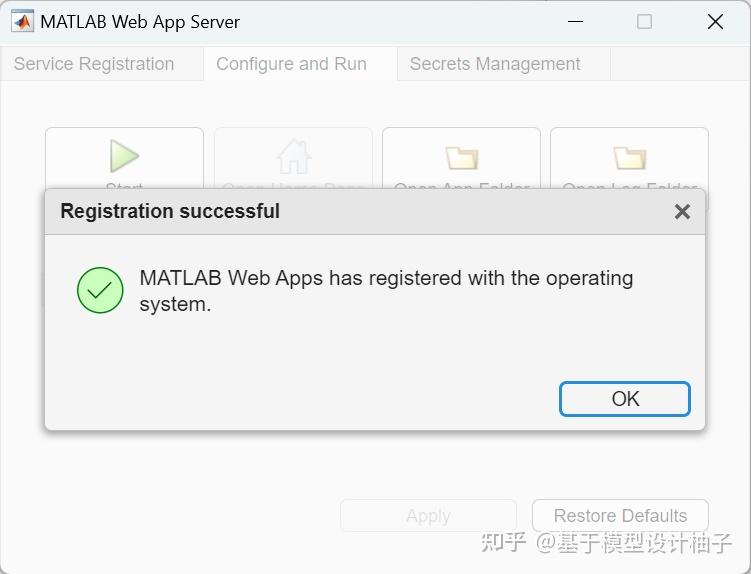Click the green Start play icon

[124, 156]
